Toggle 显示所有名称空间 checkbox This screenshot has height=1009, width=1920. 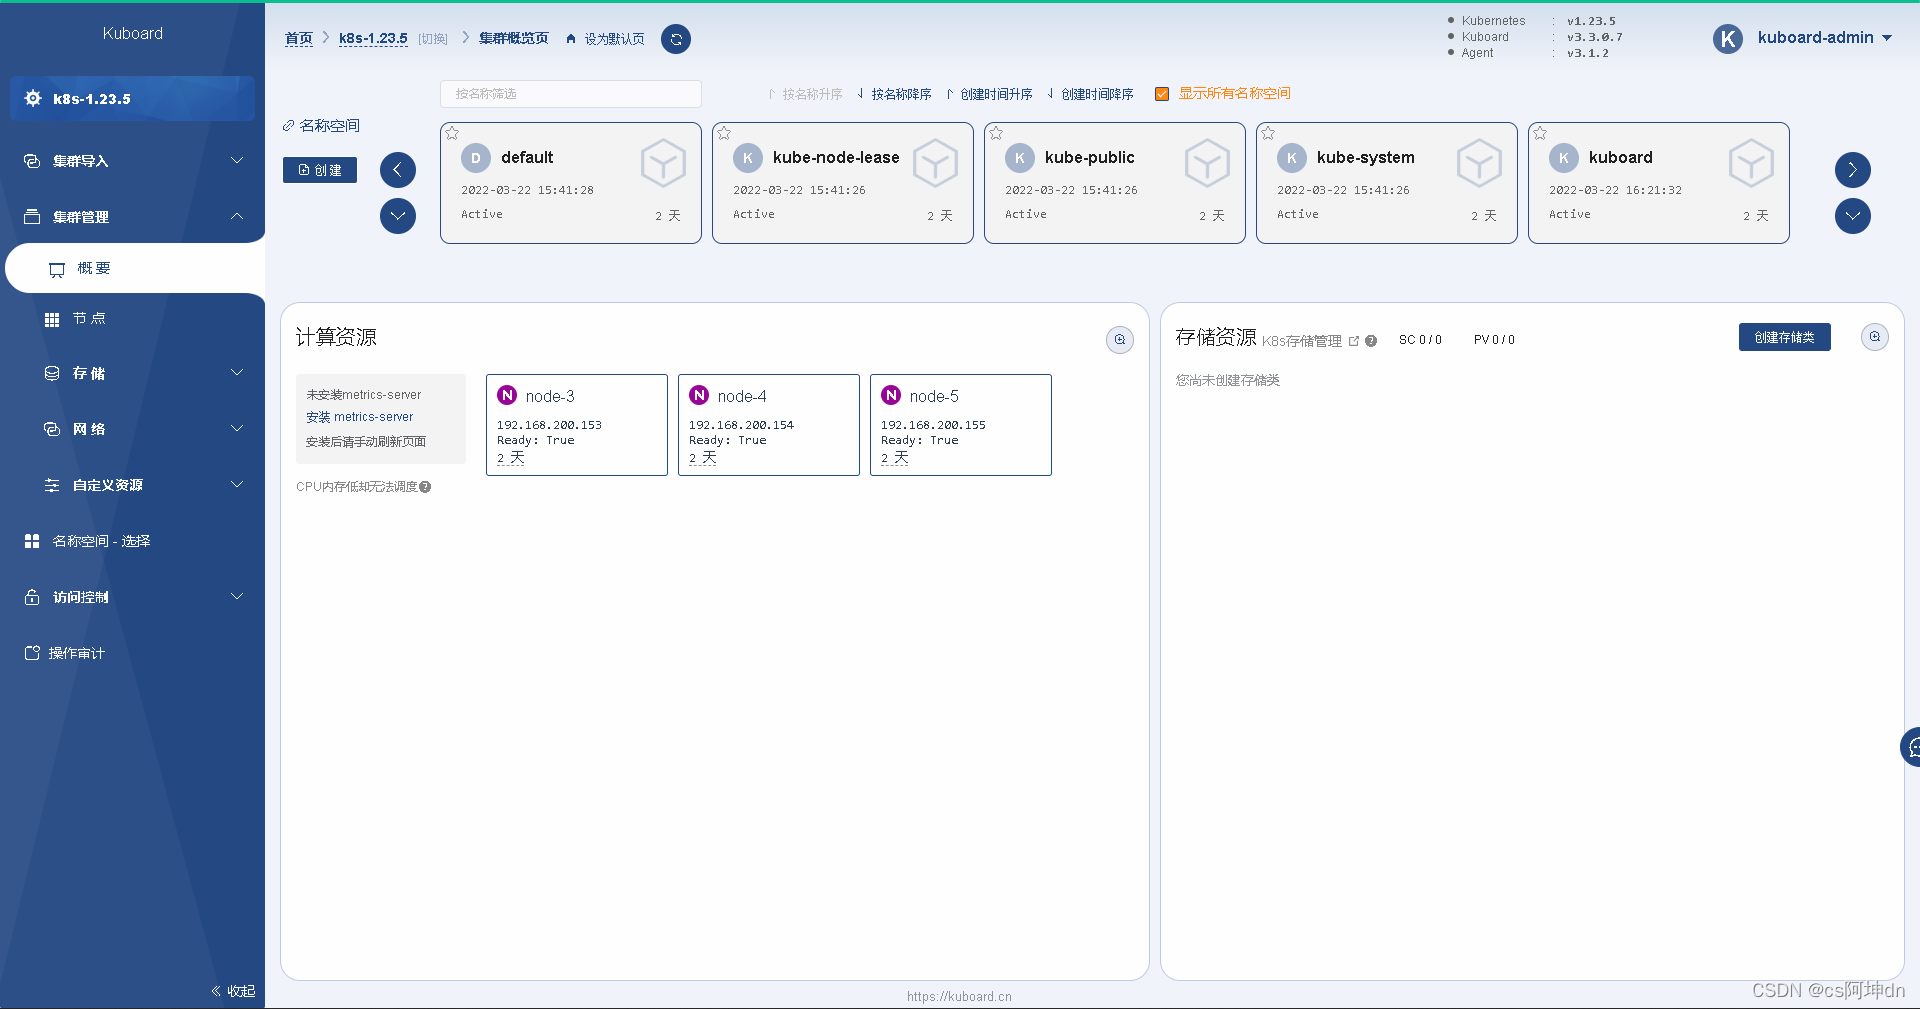point(1162,94)
